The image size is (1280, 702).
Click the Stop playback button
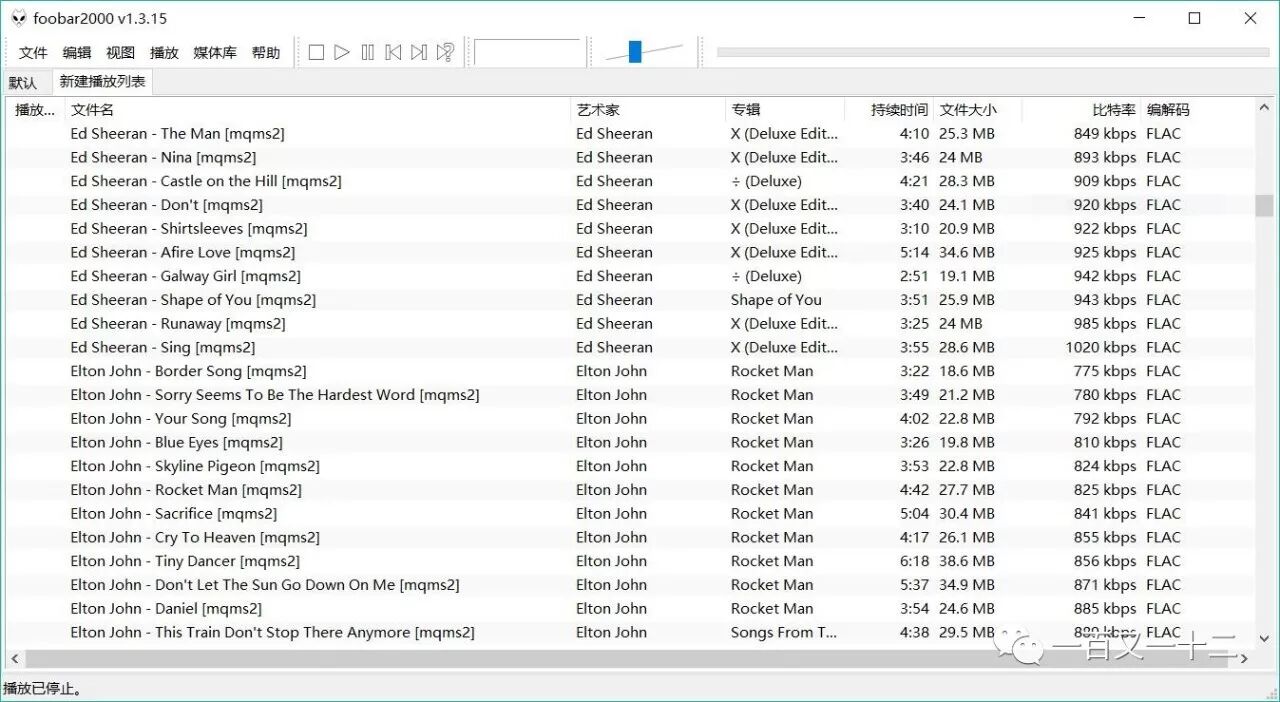click(x=316, y=52)
